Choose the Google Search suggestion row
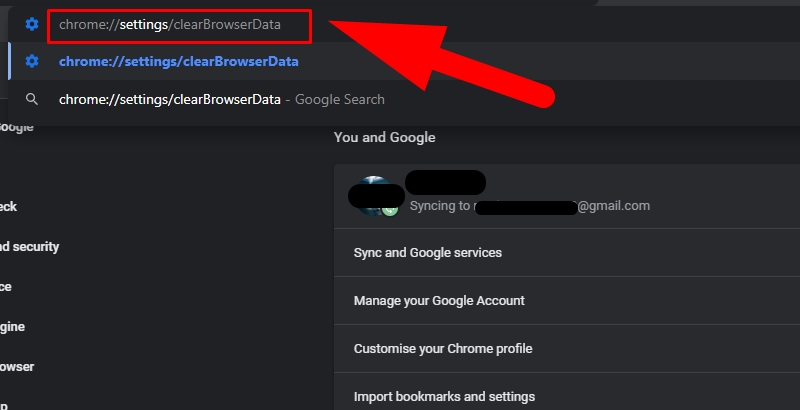 point(221,99)
